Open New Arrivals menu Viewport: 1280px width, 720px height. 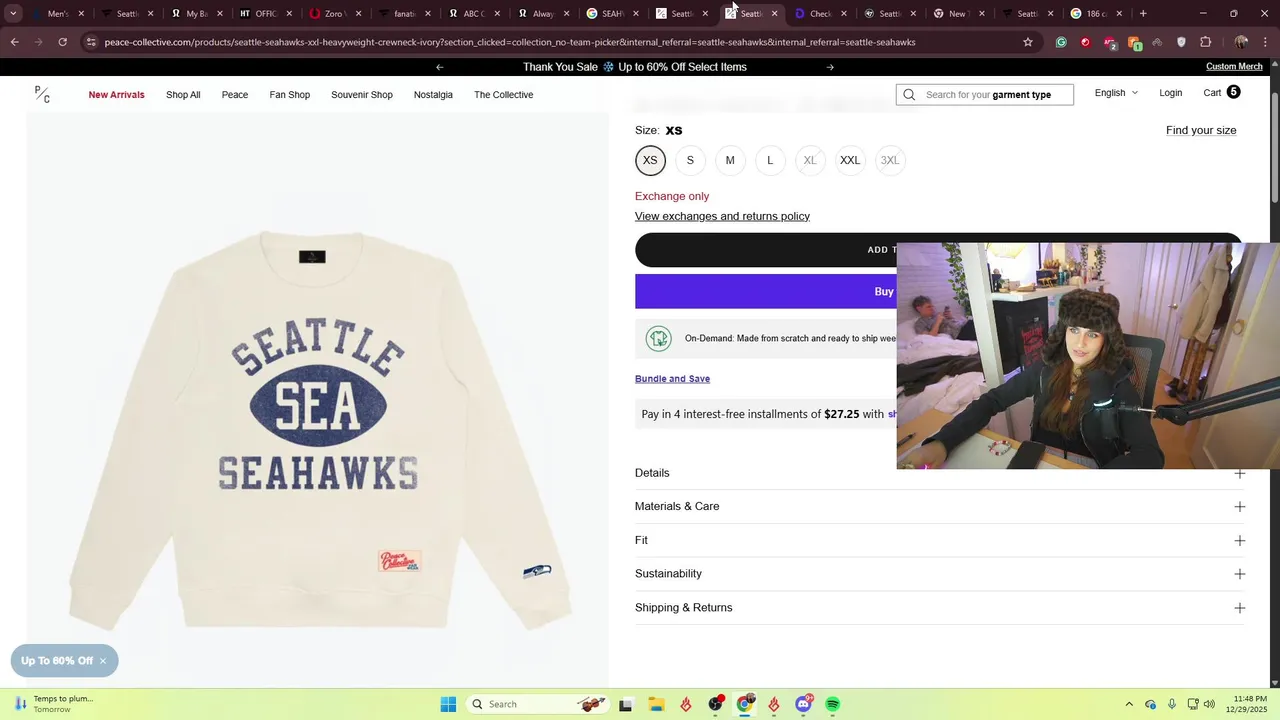116,95
